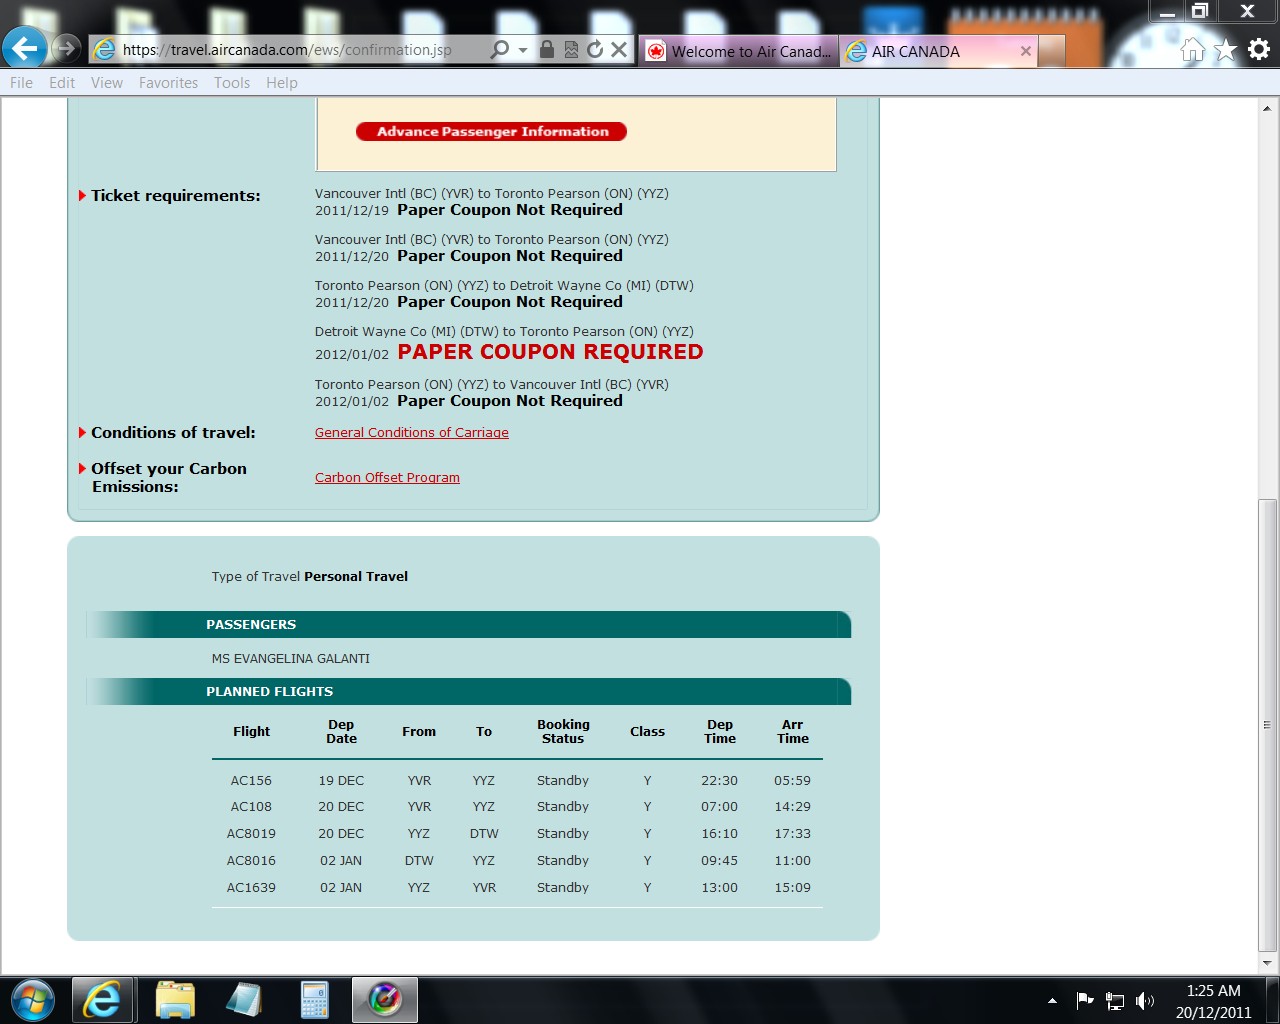Stop loading with the X icon
The image size is (1280, 1024).
click(619, 49)
